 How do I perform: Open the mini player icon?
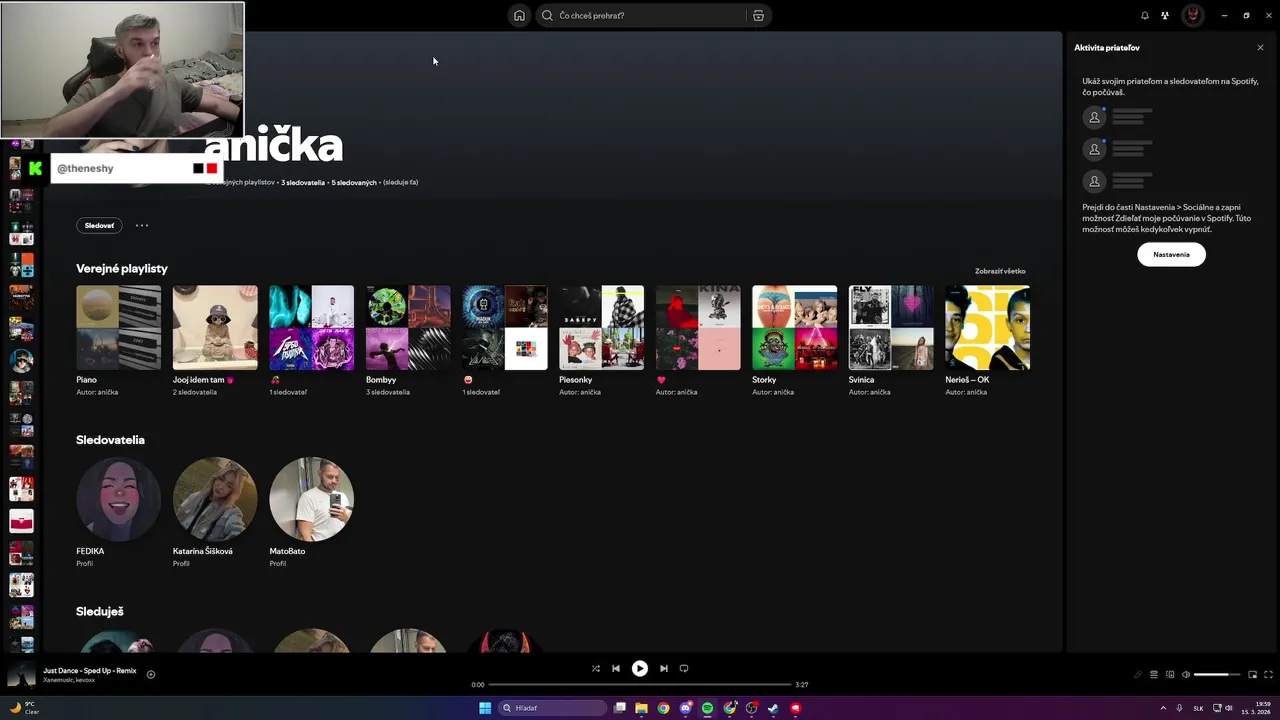coord(1252,675)
